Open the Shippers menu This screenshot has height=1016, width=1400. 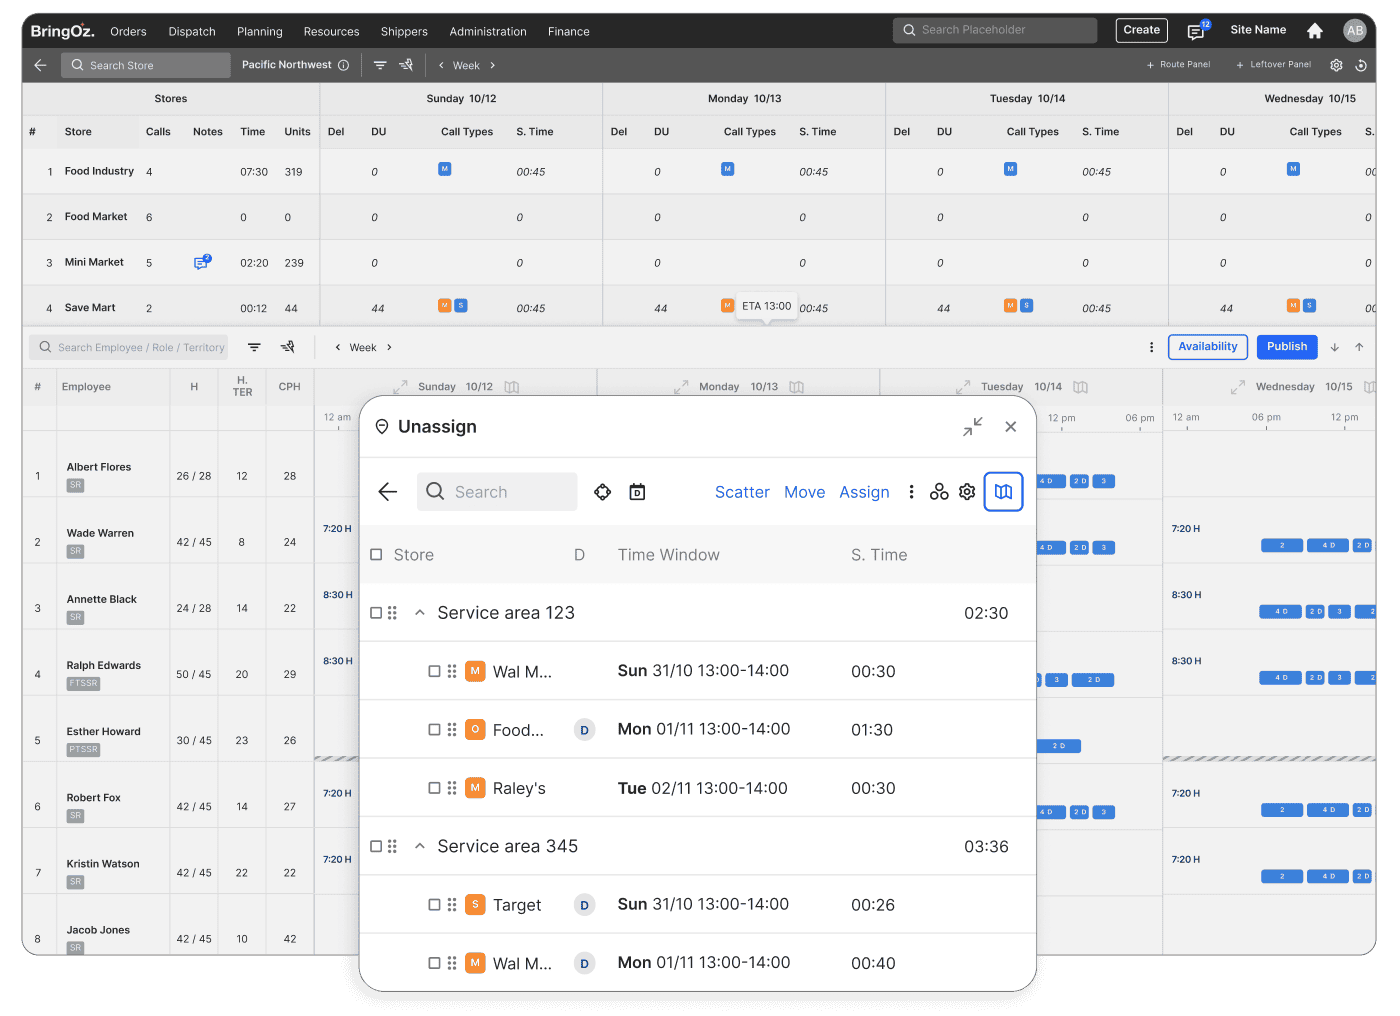[x=404, y=31]
